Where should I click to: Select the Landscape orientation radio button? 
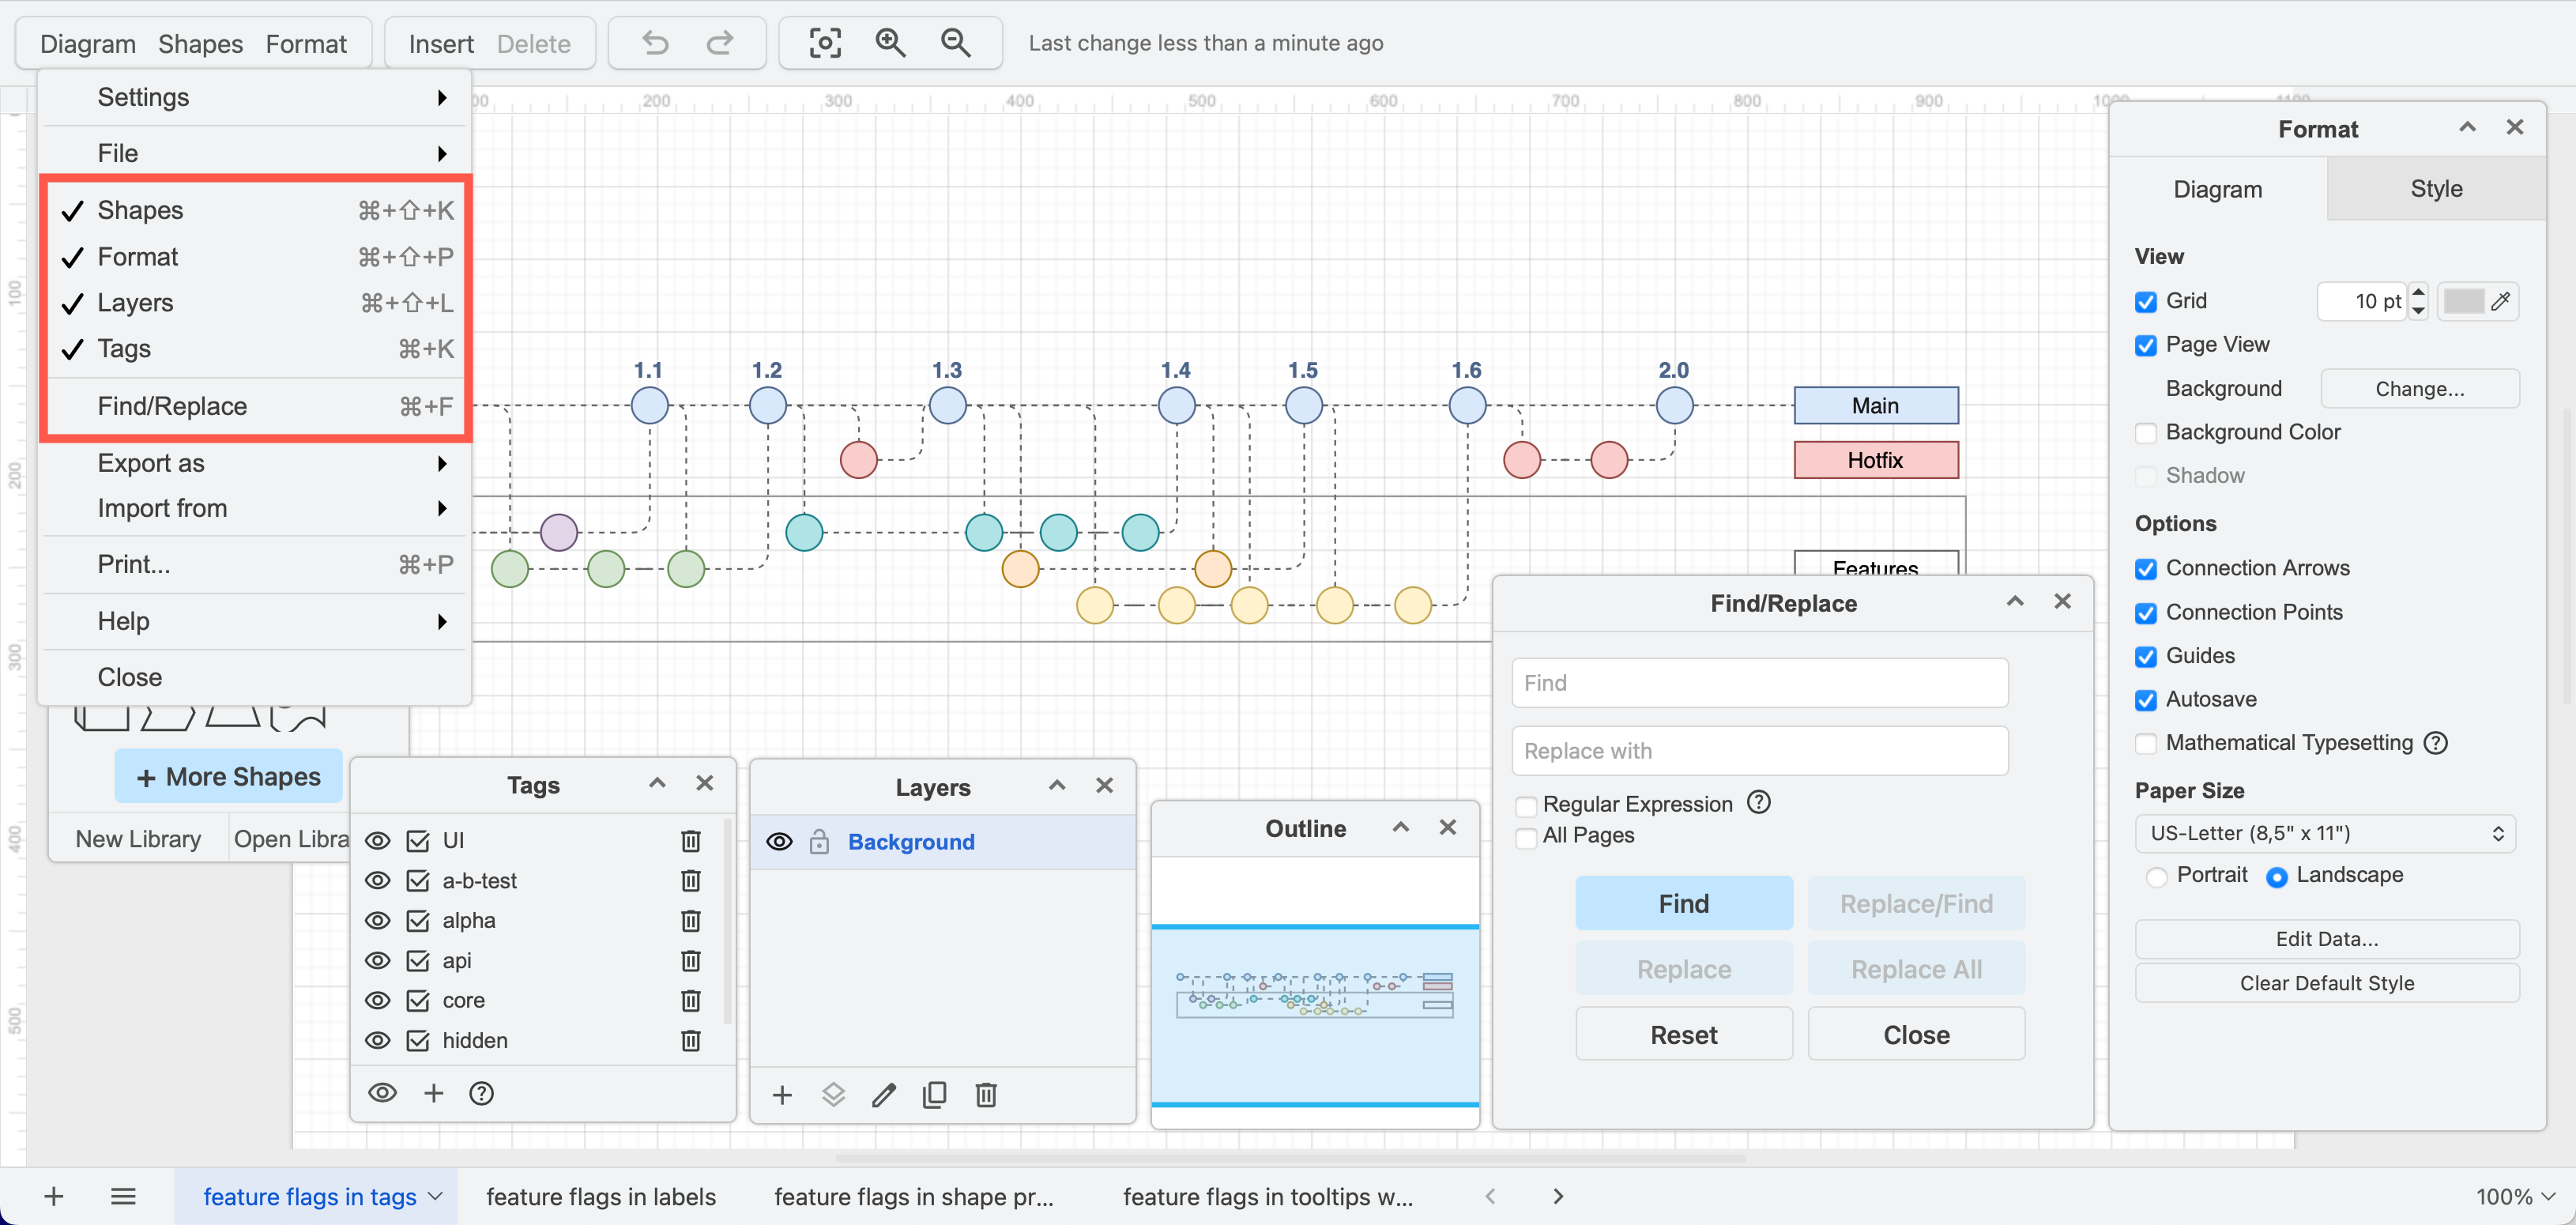(2277, 876)
